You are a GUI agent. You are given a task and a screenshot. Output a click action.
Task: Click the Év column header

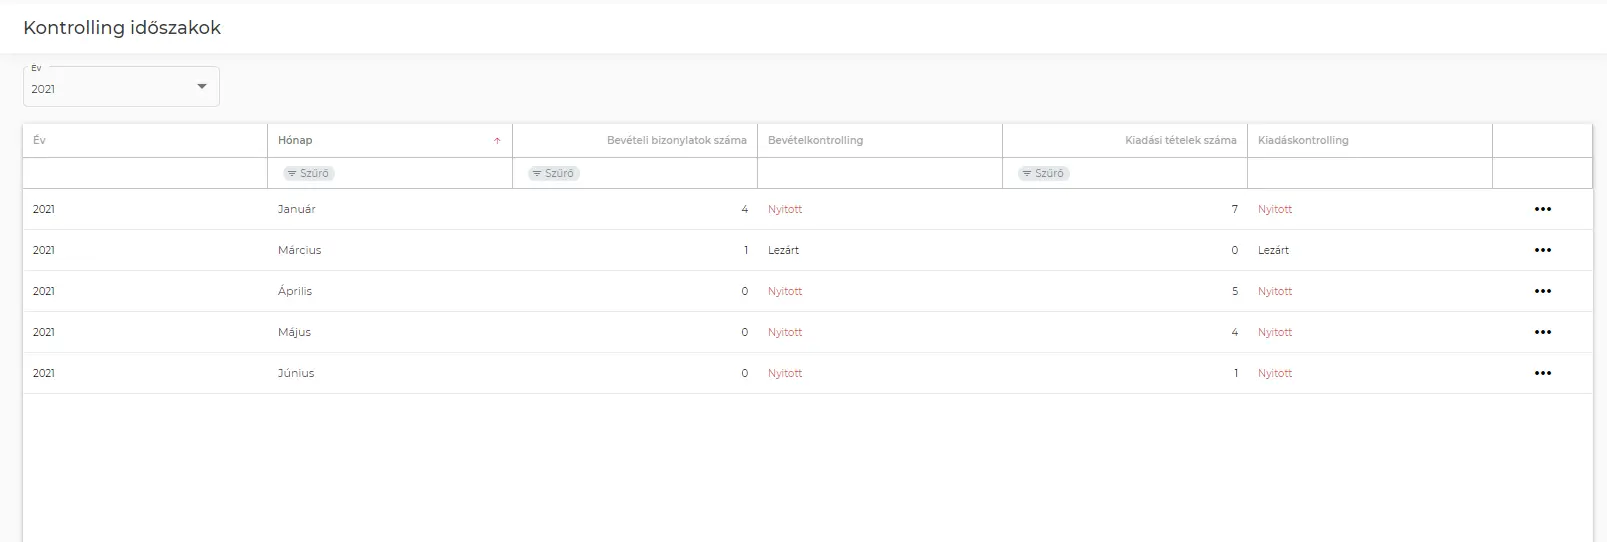[40, 140]
